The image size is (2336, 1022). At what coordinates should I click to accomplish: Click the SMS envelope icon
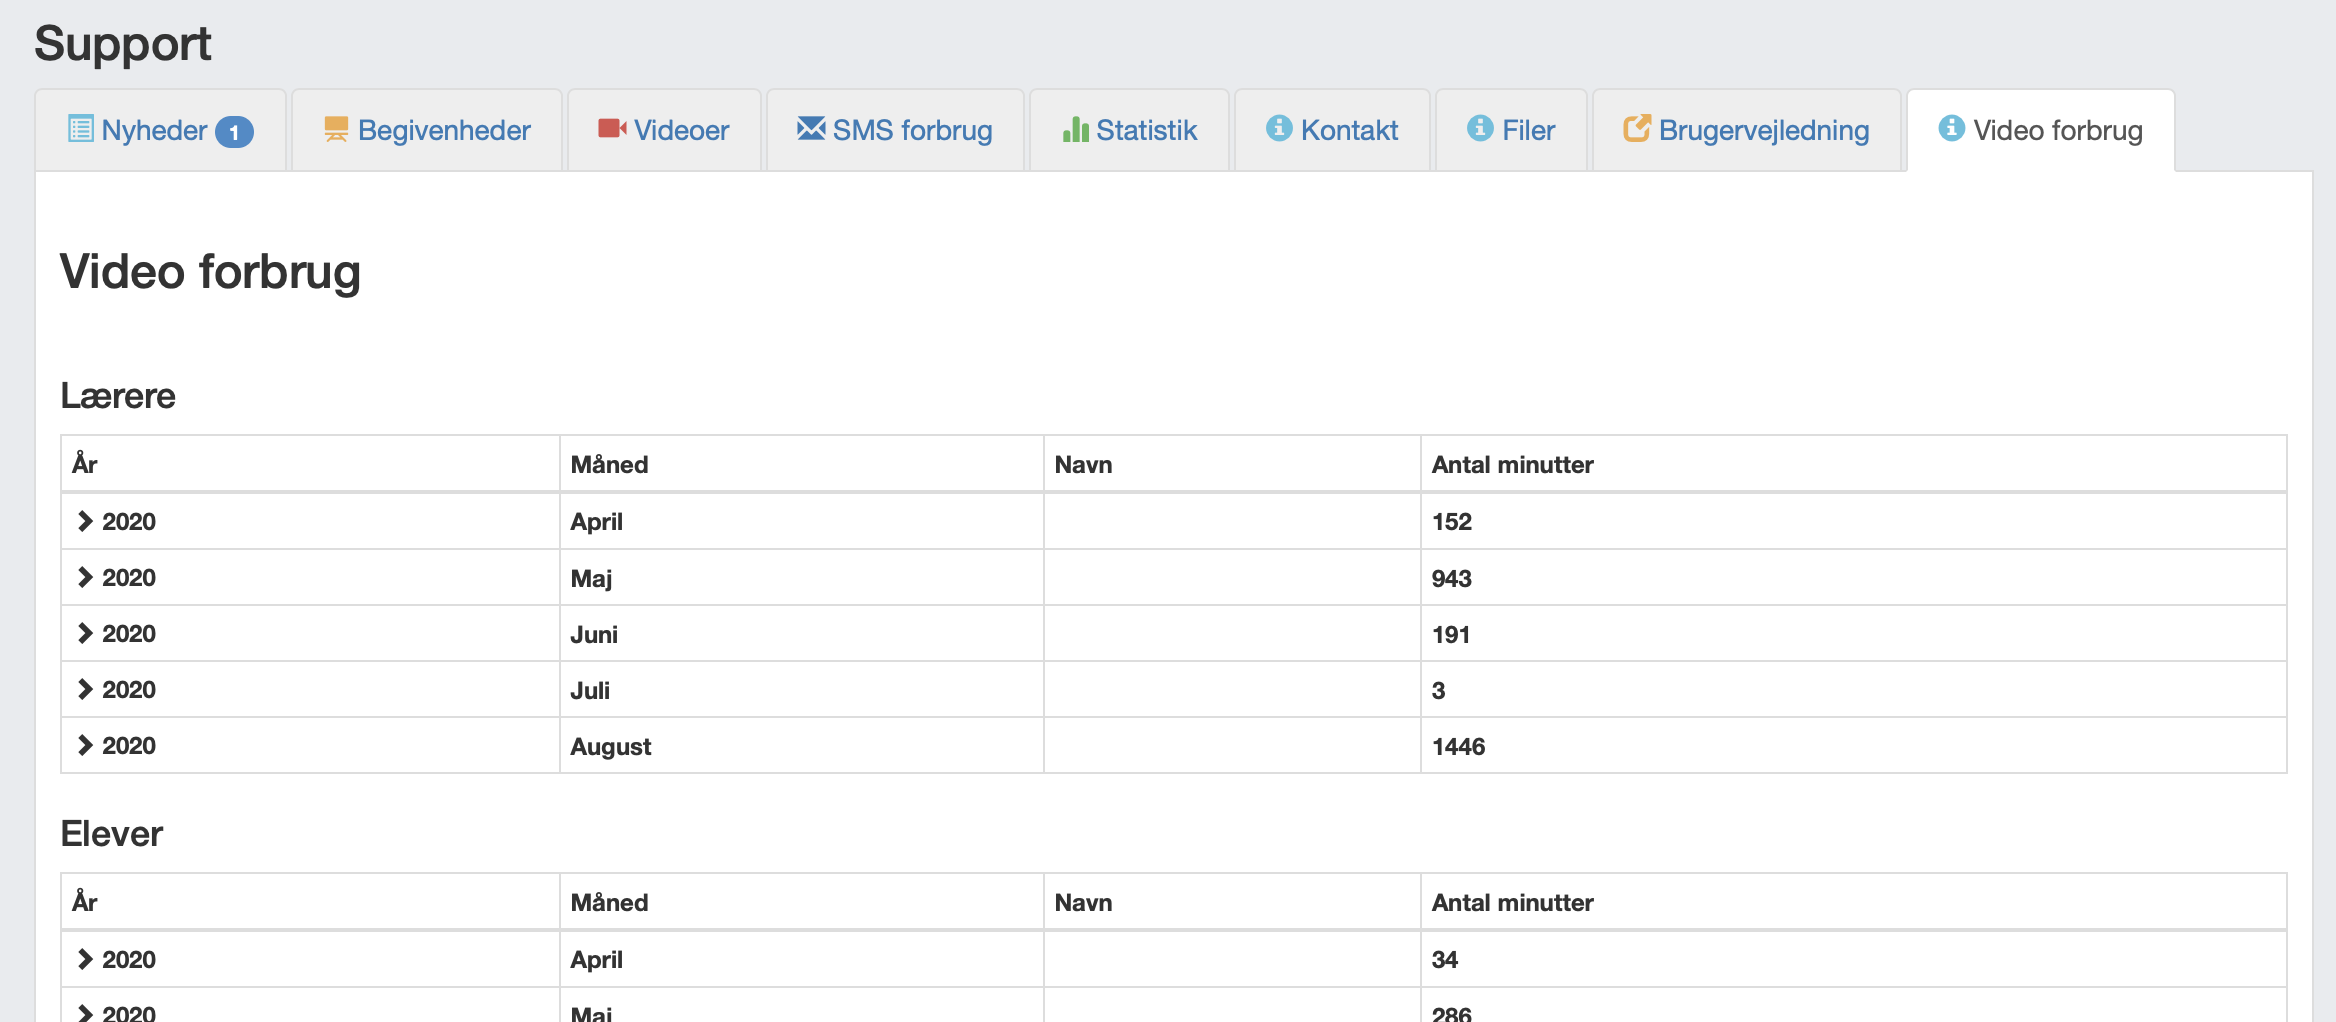(x=811, y=128)
